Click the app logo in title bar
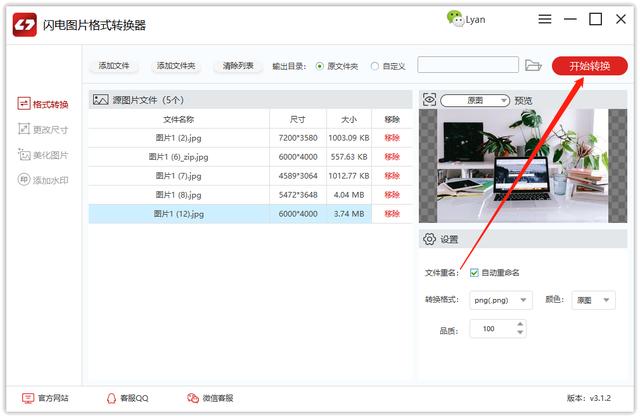 pyautogui.click(x=24, y=24)
